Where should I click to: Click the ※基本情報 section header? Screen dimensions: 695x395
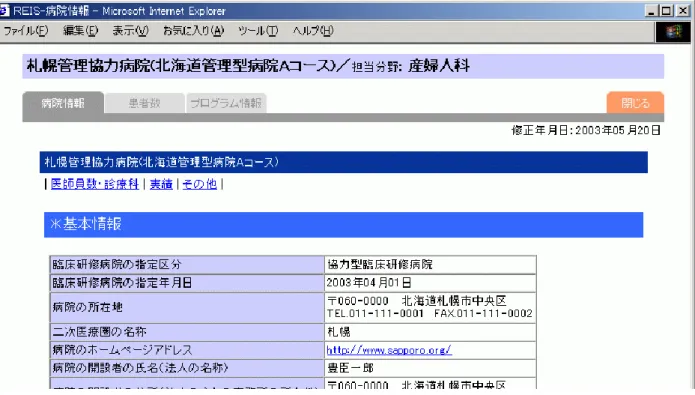pos(344,224)
